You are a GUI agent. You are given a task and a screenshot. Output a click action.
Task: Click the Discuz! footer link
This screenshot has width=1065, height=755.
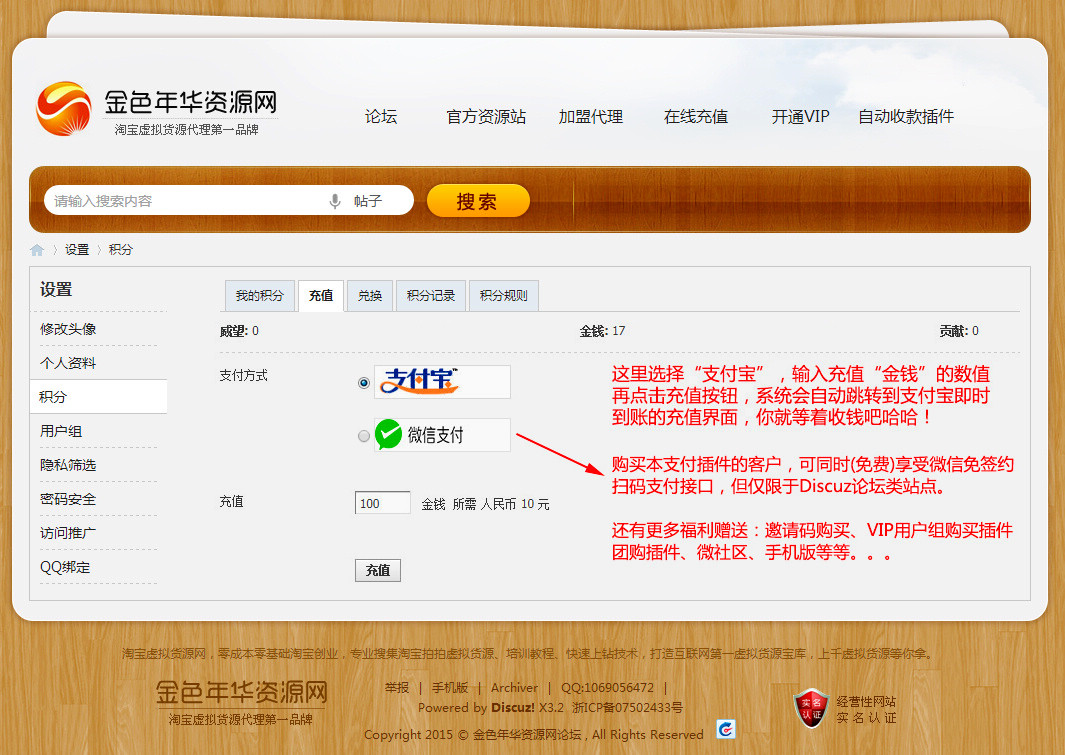point(513,707)
